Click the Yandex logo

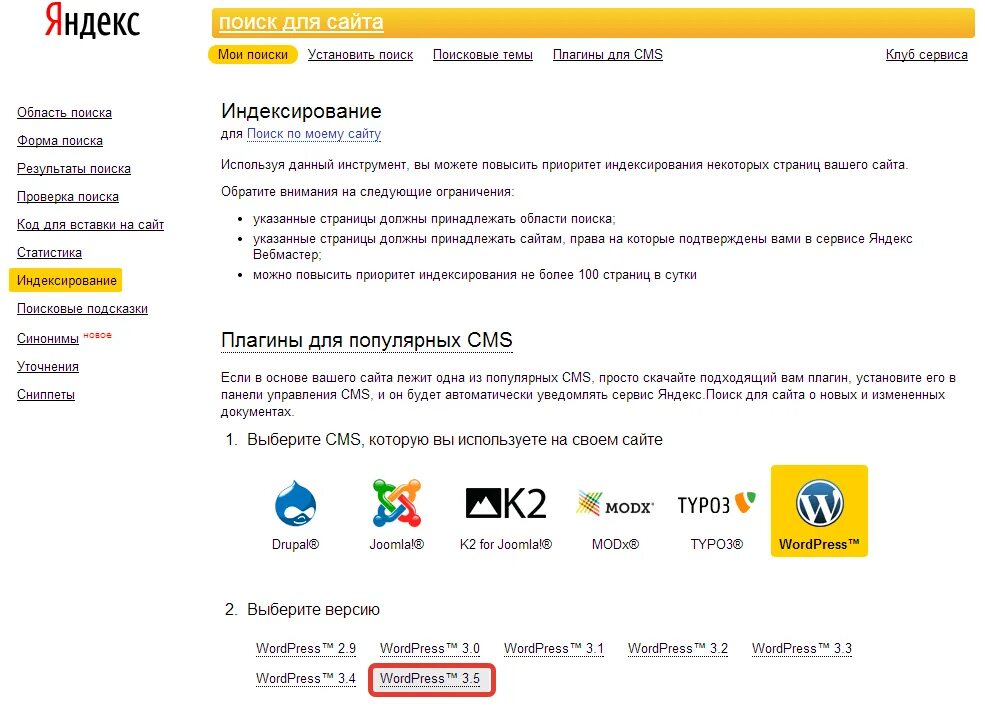[x=92, y=20]
